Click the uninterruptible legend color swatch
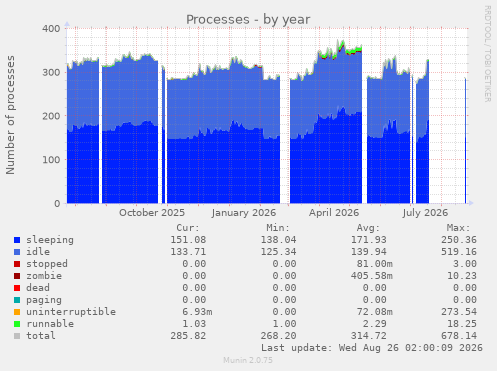The height and width of the screenshot is (371, 497). [17, 312]
